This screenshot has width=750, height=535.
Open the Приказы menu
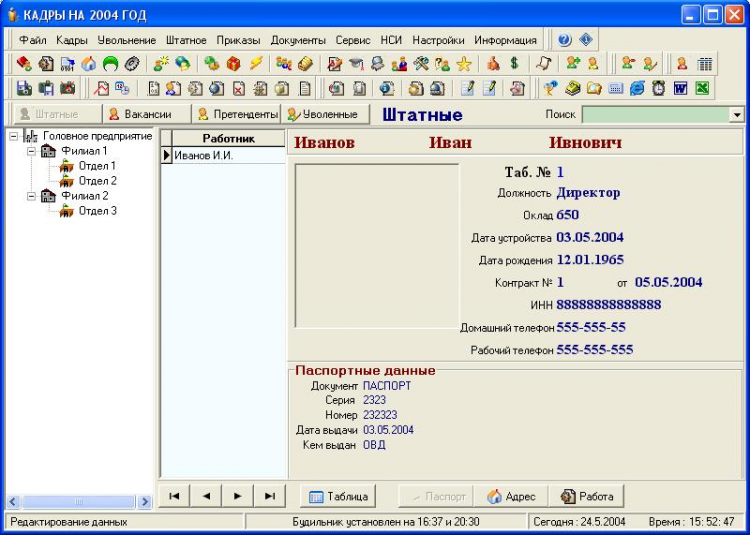pos(238,40)
